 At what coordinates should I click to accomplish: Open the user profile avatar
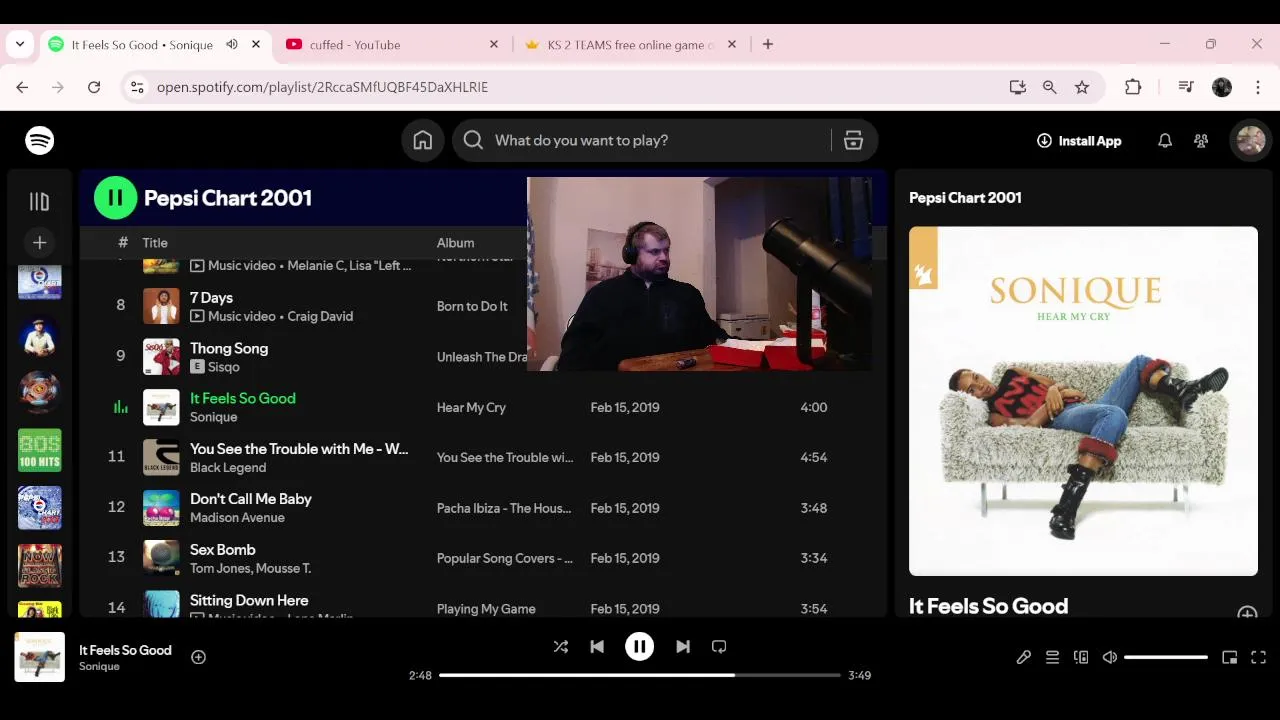click(1251, 141)
